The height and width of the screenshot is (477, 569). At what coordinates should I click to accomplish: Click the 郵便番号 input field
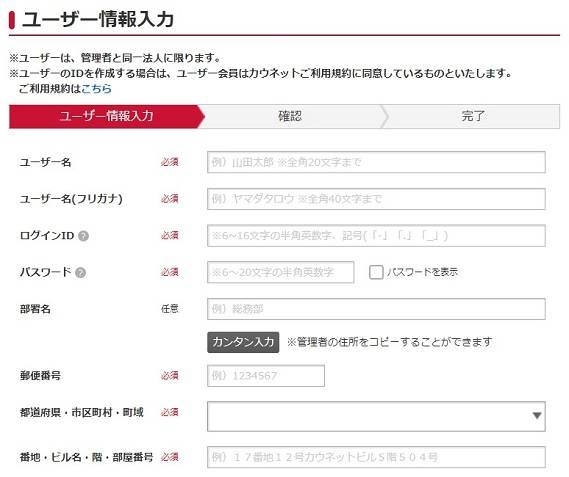click(266, 376)
